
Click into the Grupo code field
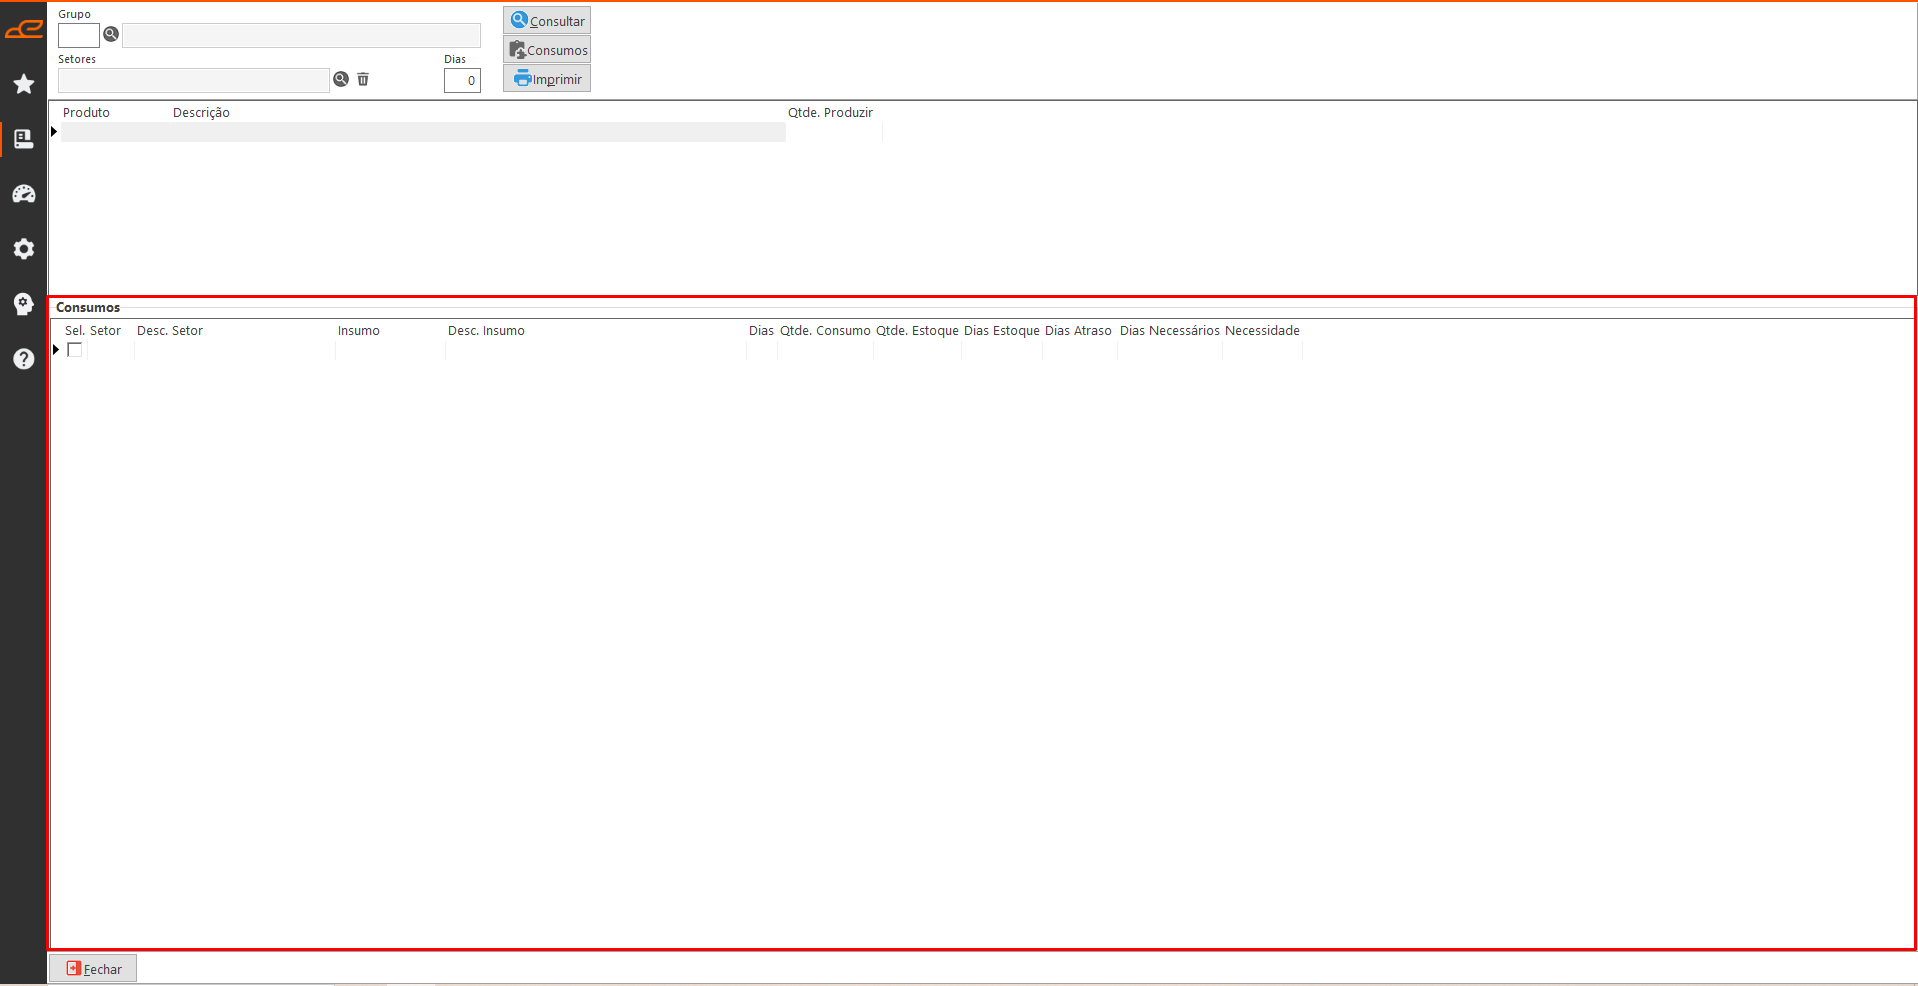click(x=78, y=36)
